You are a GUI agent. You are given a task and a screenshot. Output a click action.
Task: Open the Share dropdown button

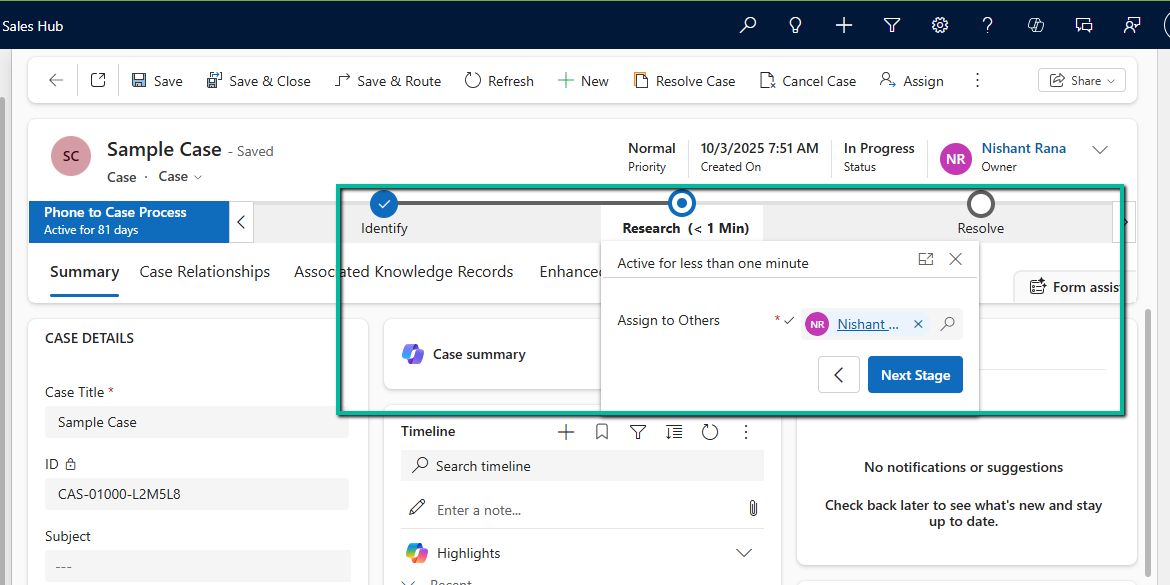(x=1082, y=81)
